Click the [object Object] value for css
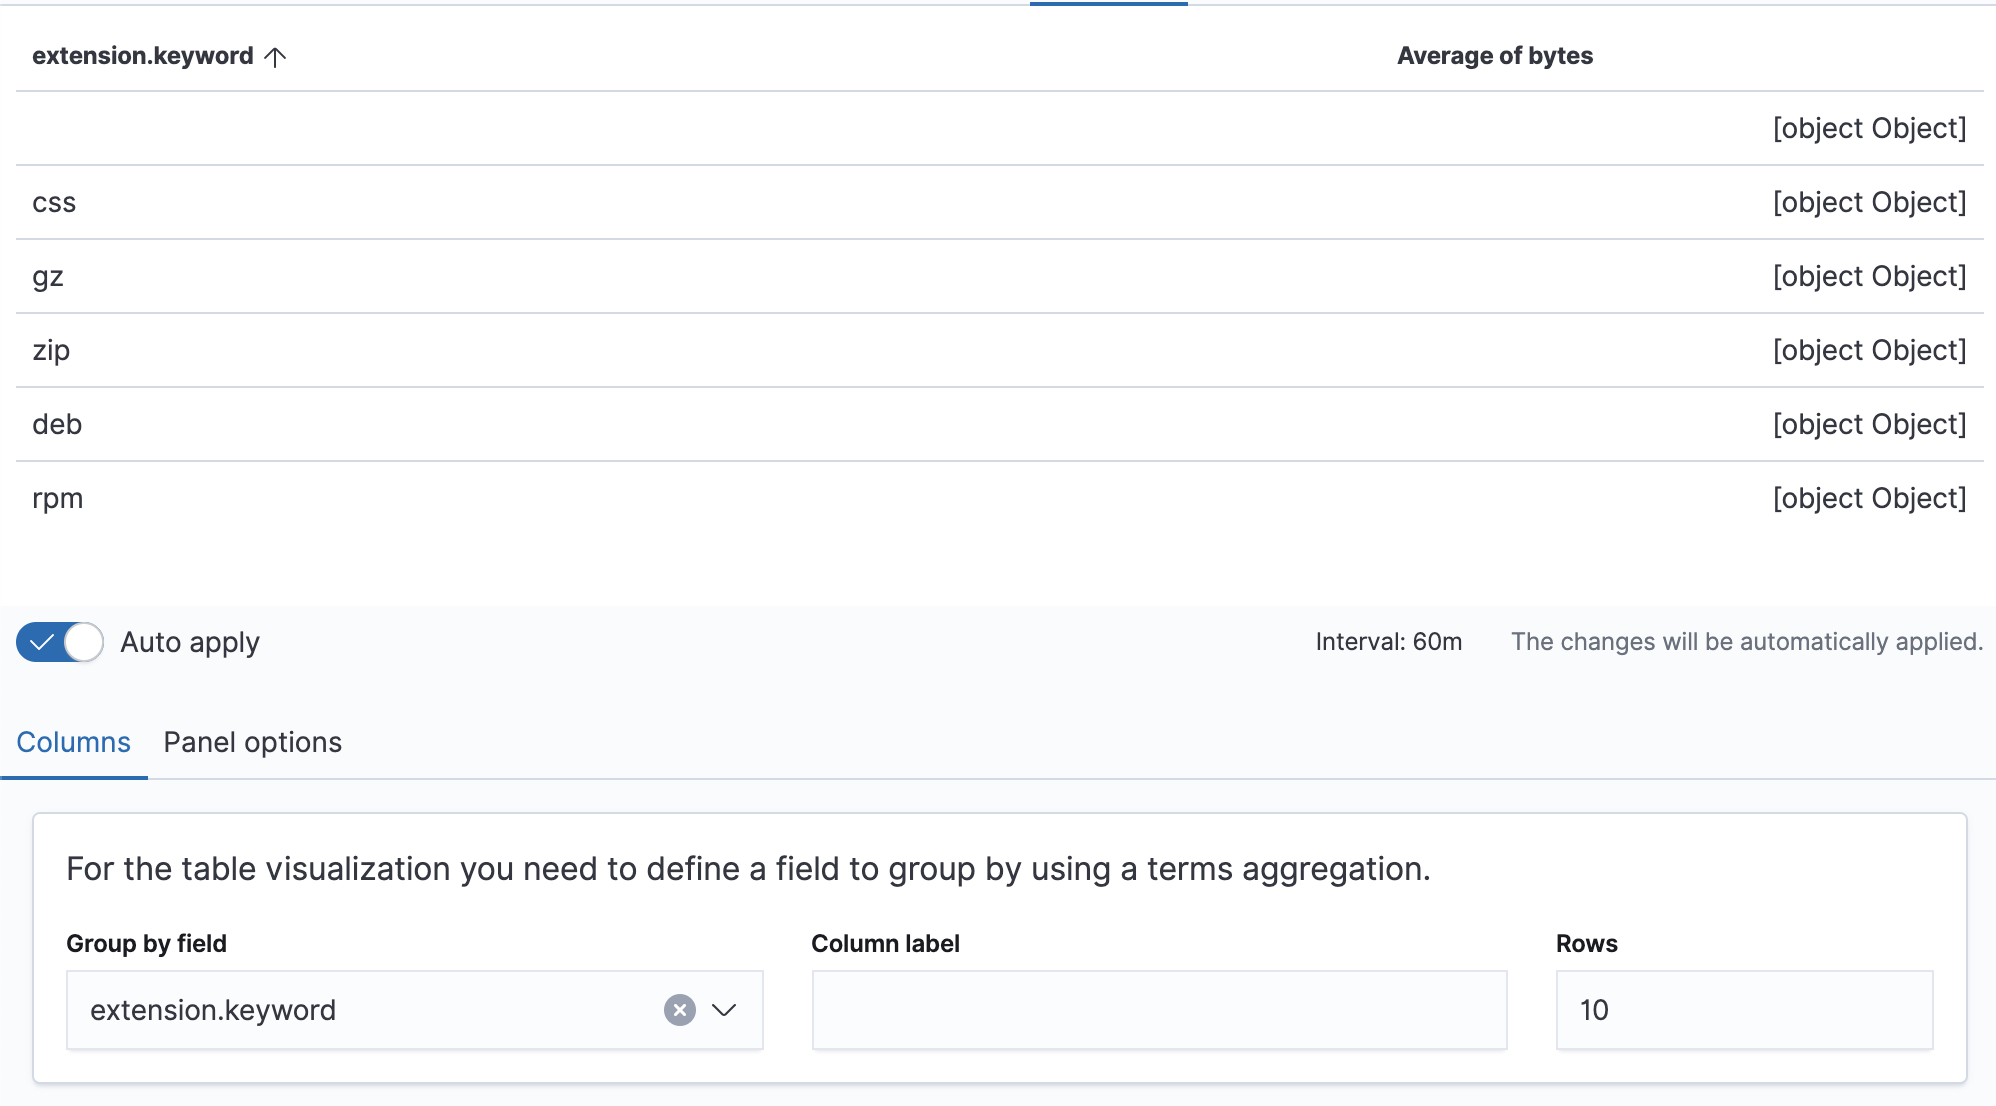Image resolution: width=1996 pixels, height=1106 pixels. coord(1869,202)
